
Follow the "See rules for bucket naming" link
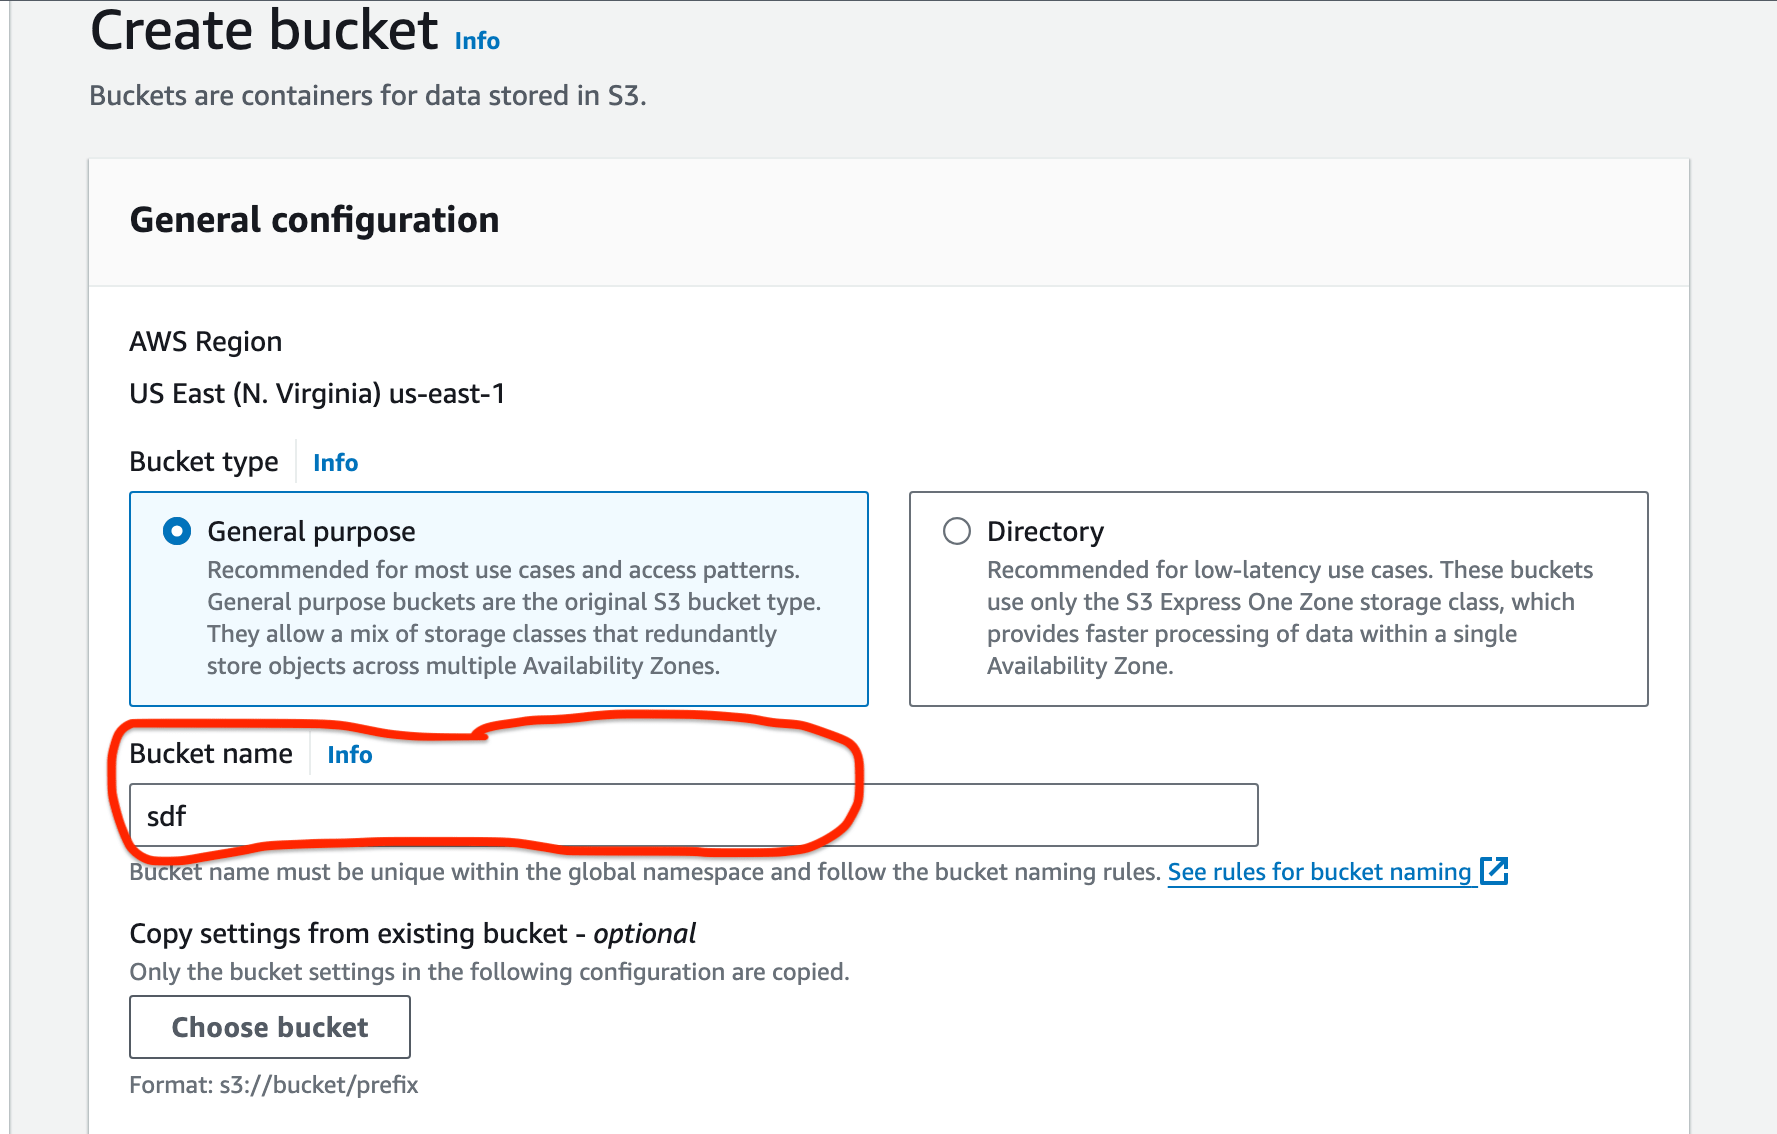pos(1319,872)
